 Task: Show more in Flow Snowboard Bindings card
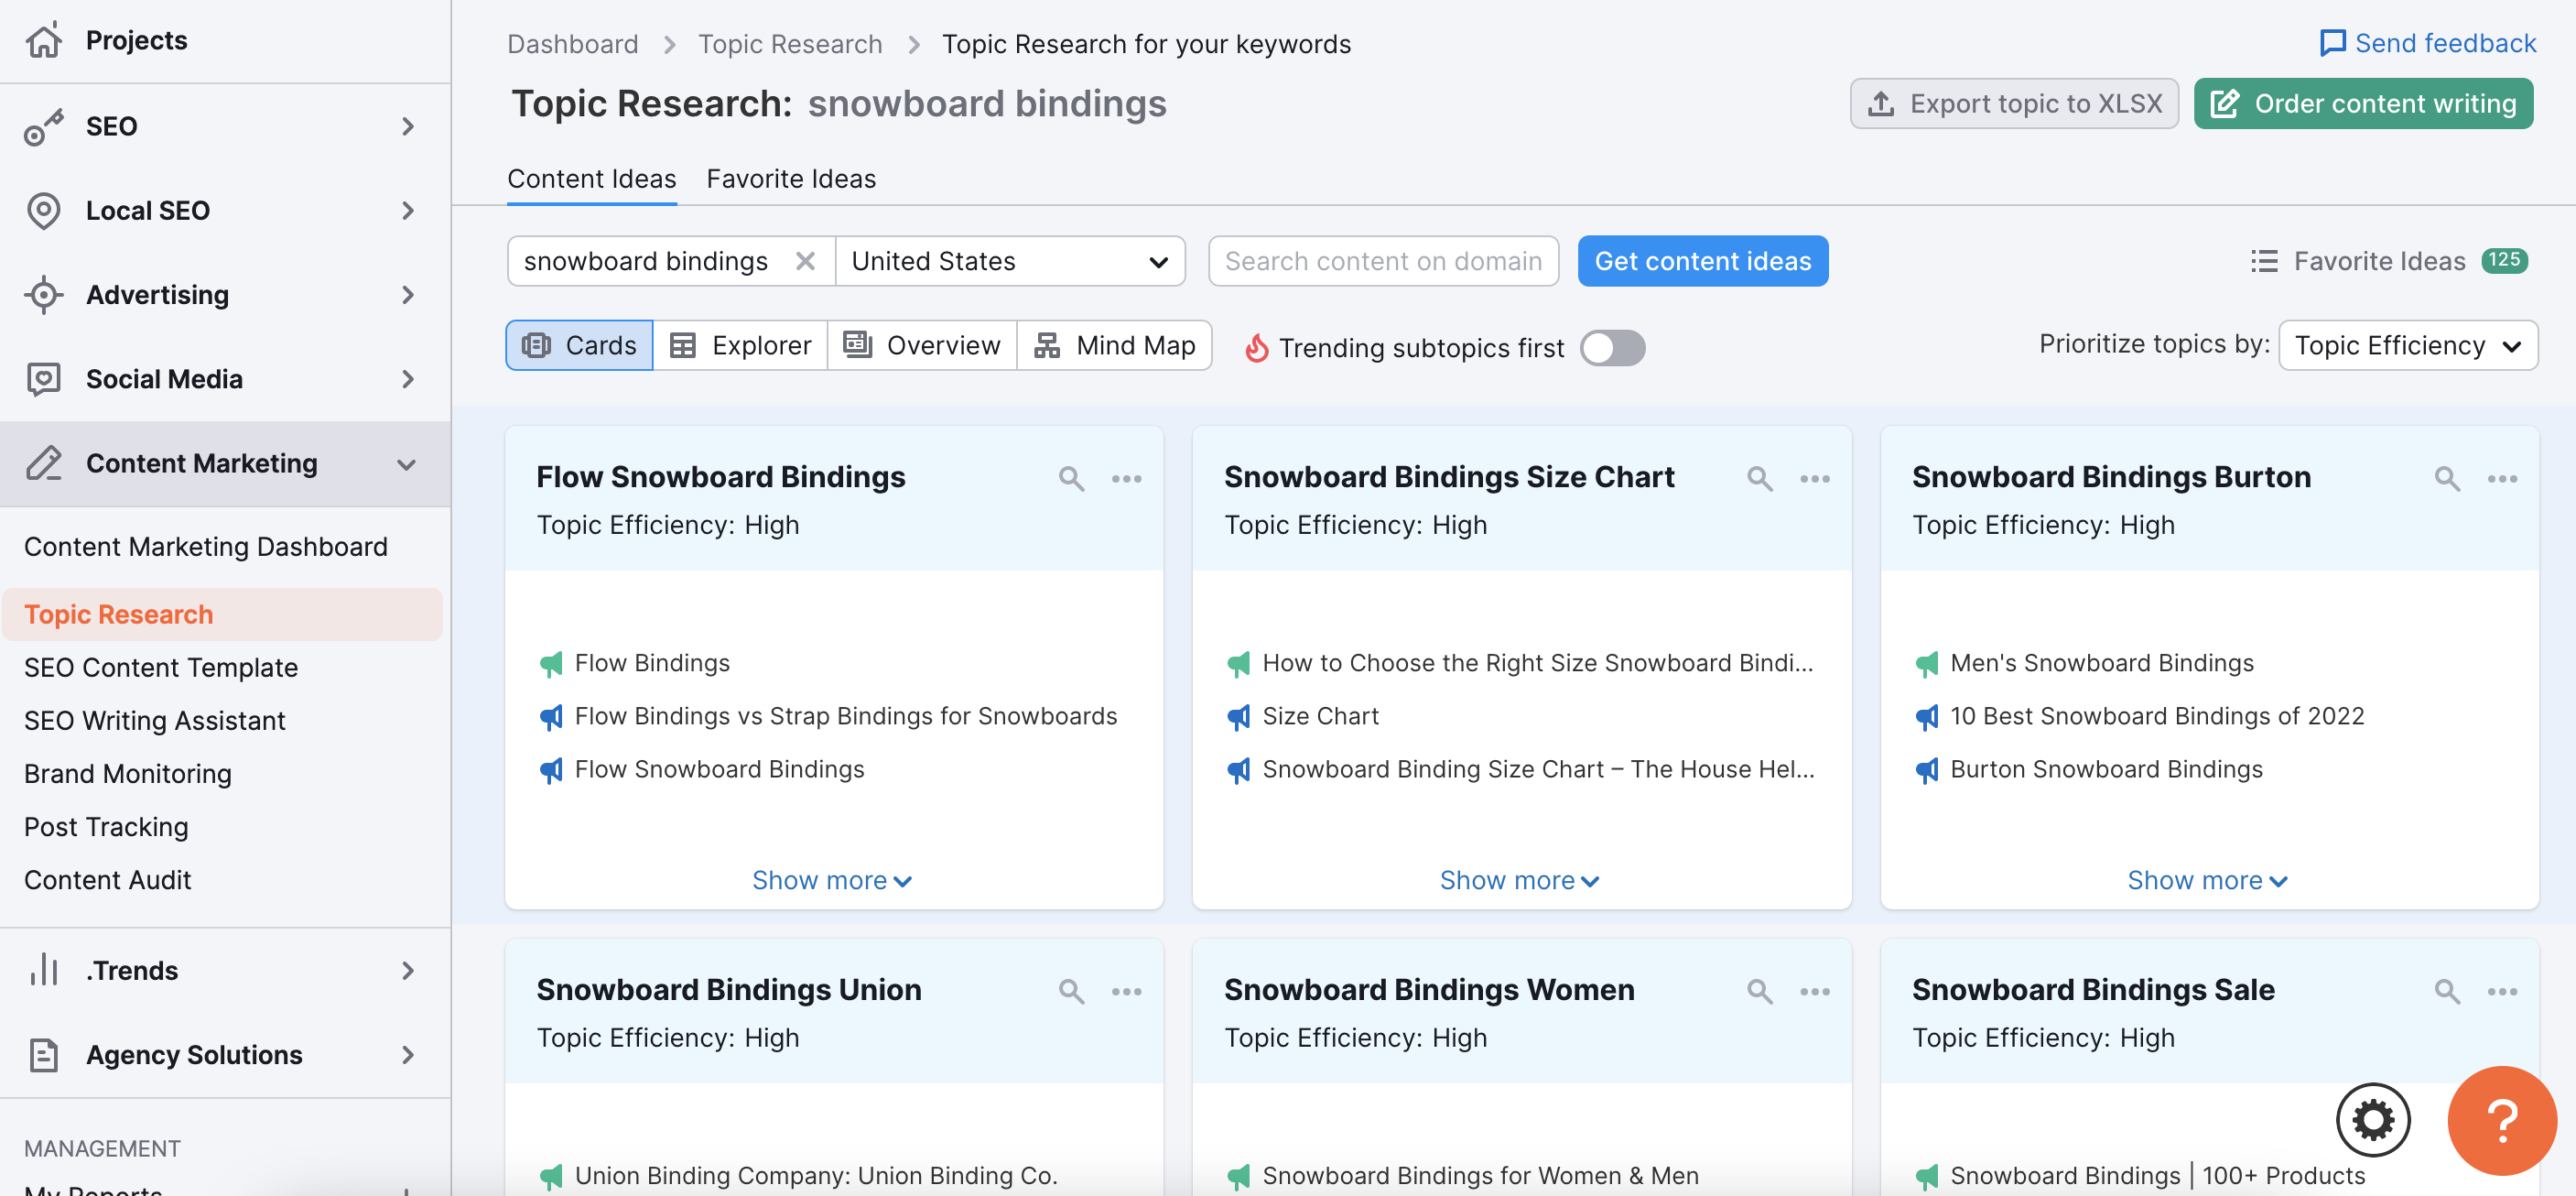pos(831,879)
